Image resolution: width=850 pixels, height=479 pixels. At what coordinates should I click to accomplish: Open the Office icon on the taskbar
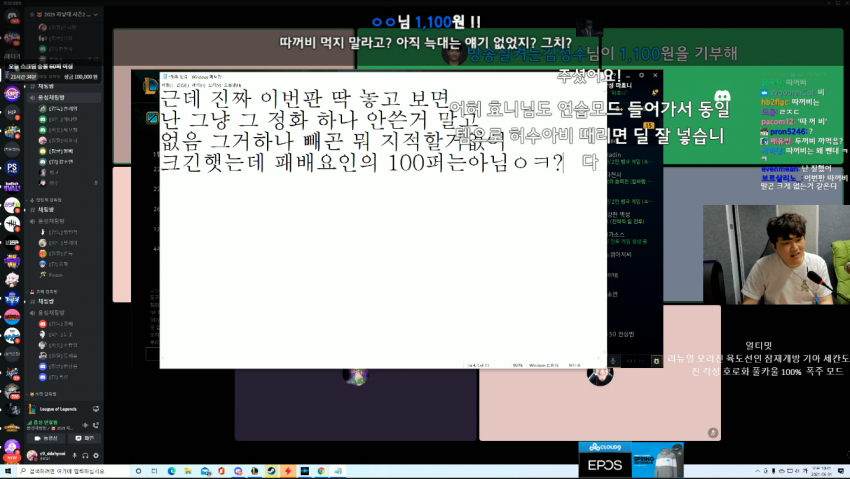tap(221, 471)
